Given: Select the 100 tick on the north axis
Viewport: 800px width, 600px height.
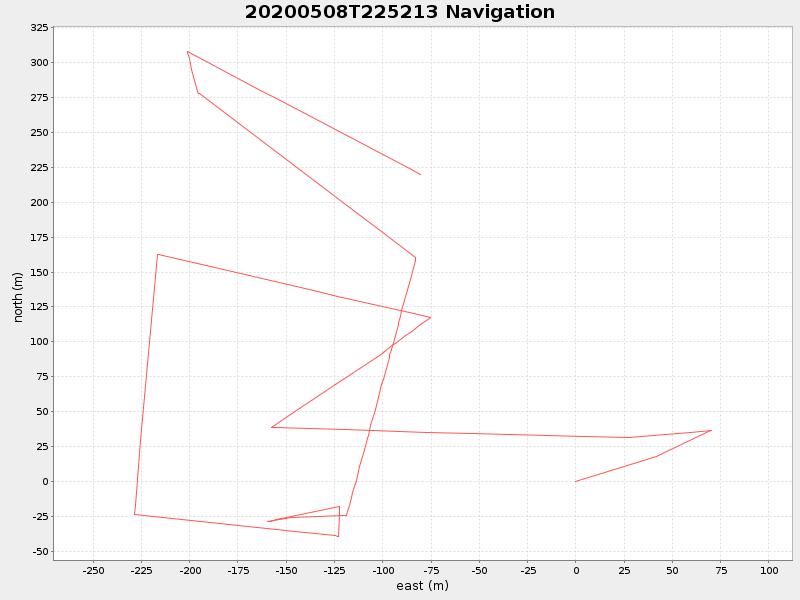Looking at the screenshot, I should (x=39, y=341).
